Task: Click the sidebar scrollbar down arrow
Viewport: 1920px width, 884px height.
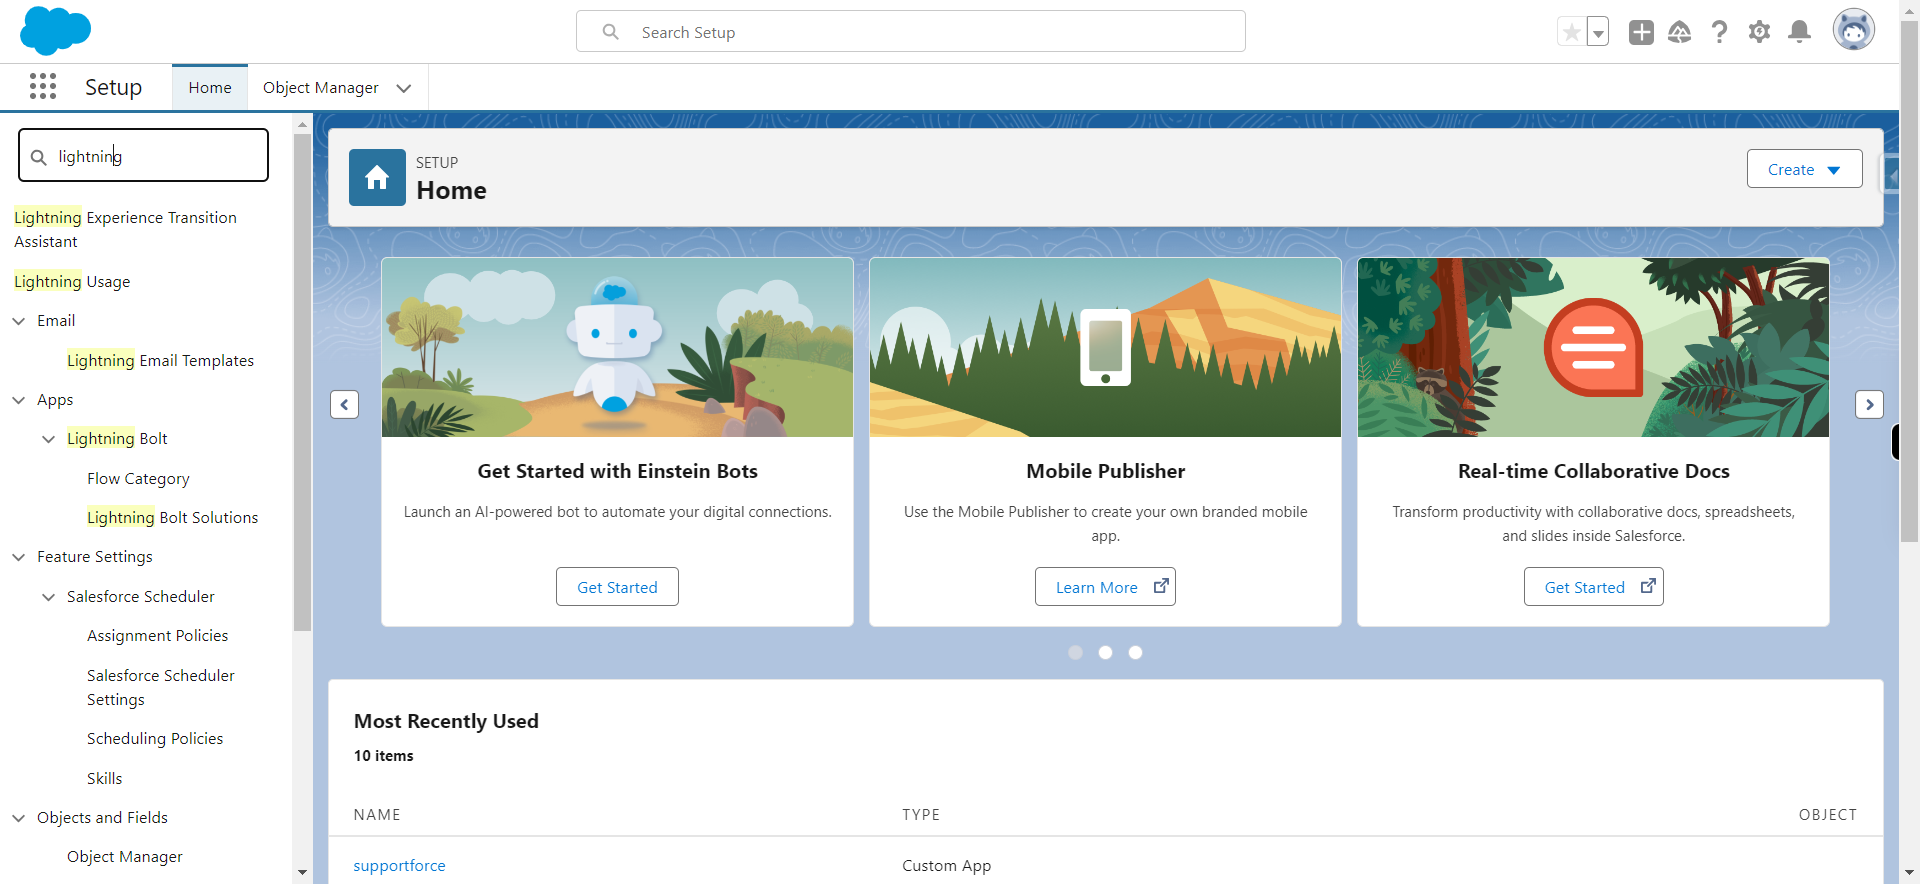Action: pos(302,873)
